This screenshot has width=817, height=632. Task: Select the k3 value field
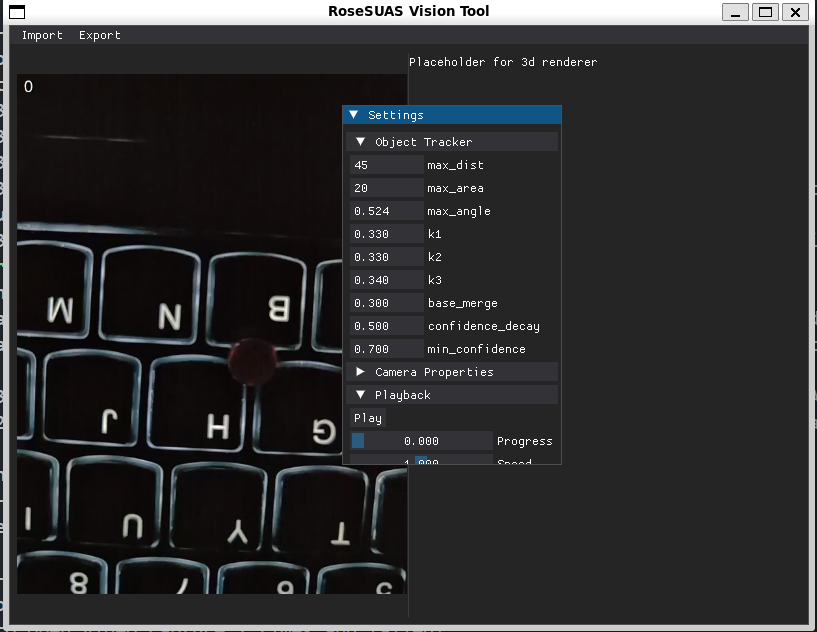click(387, 280)
